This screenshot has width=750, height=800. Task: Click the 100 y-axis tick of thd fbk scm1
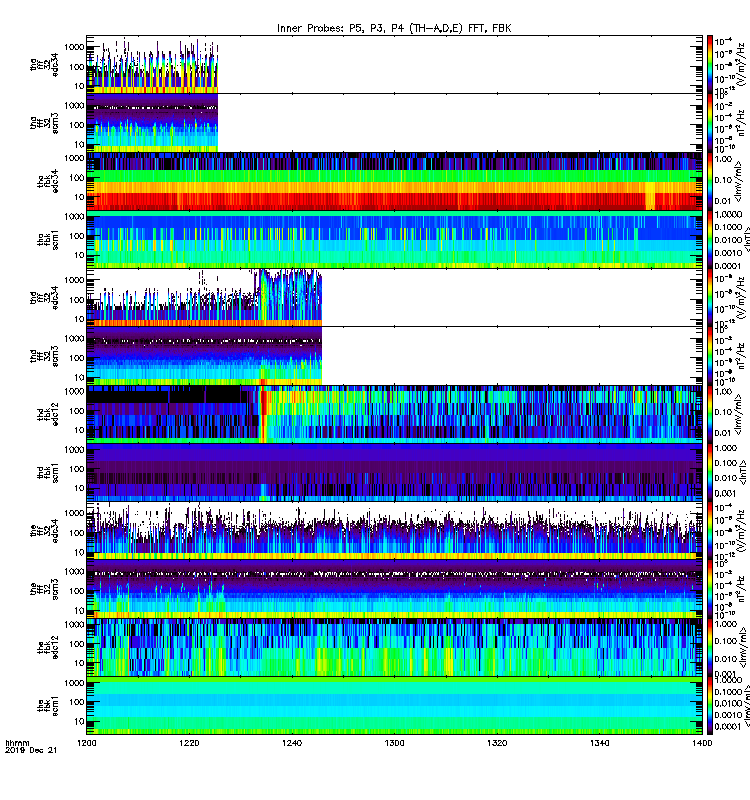point(77,469)
